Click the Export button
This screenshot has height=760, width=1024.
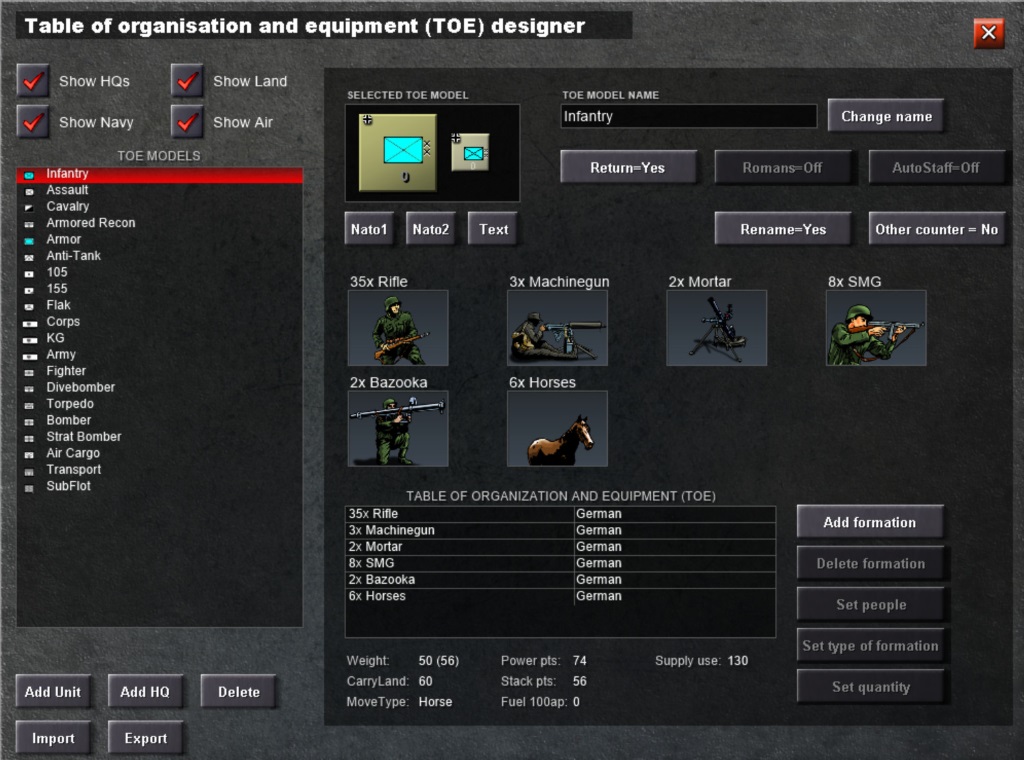(145, 738)
